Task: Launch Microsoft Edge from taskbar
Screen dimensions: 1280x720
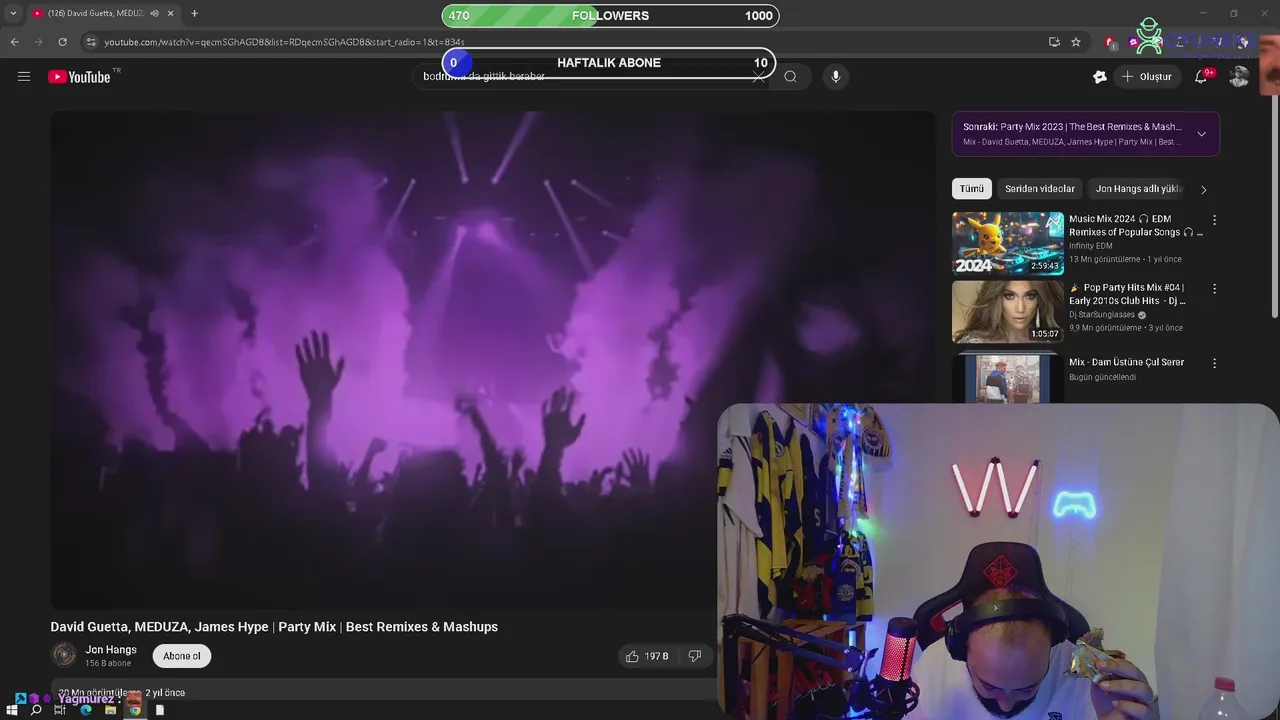Action: pos(85,710)
